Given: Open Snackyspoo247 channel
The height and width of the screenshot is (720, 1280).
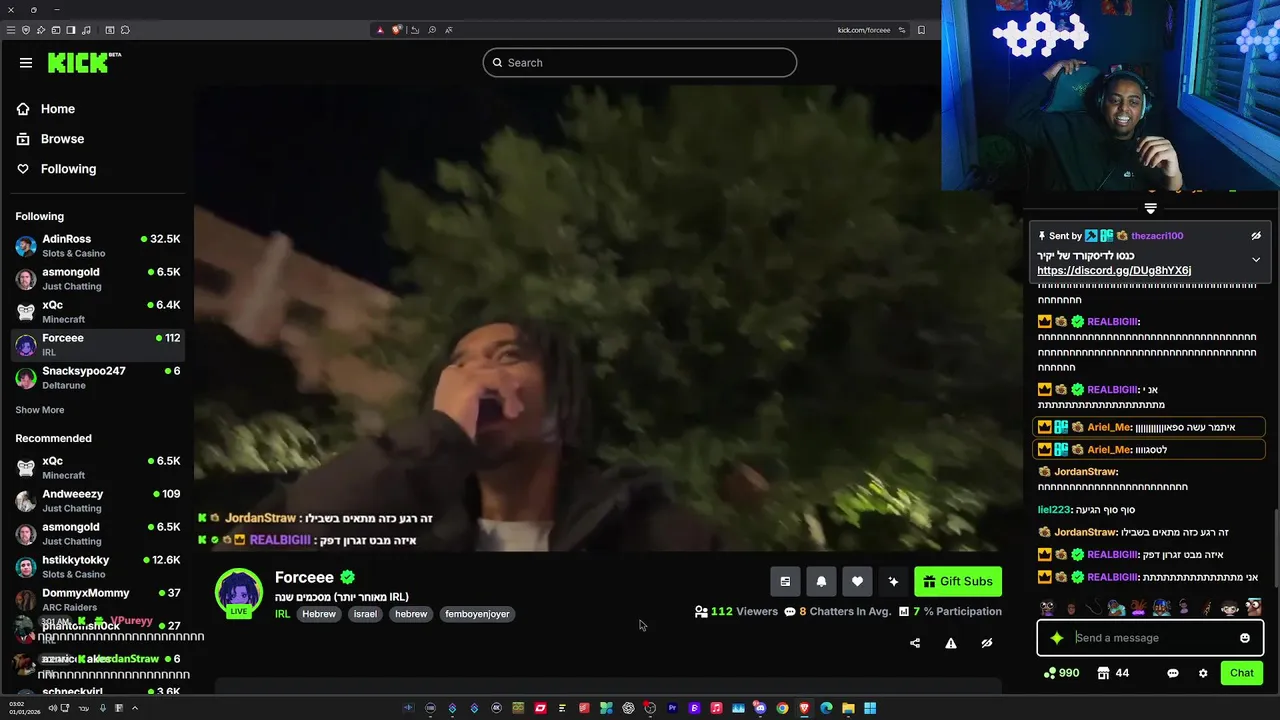Looking at the screenshot, I should tap(98, 378).
